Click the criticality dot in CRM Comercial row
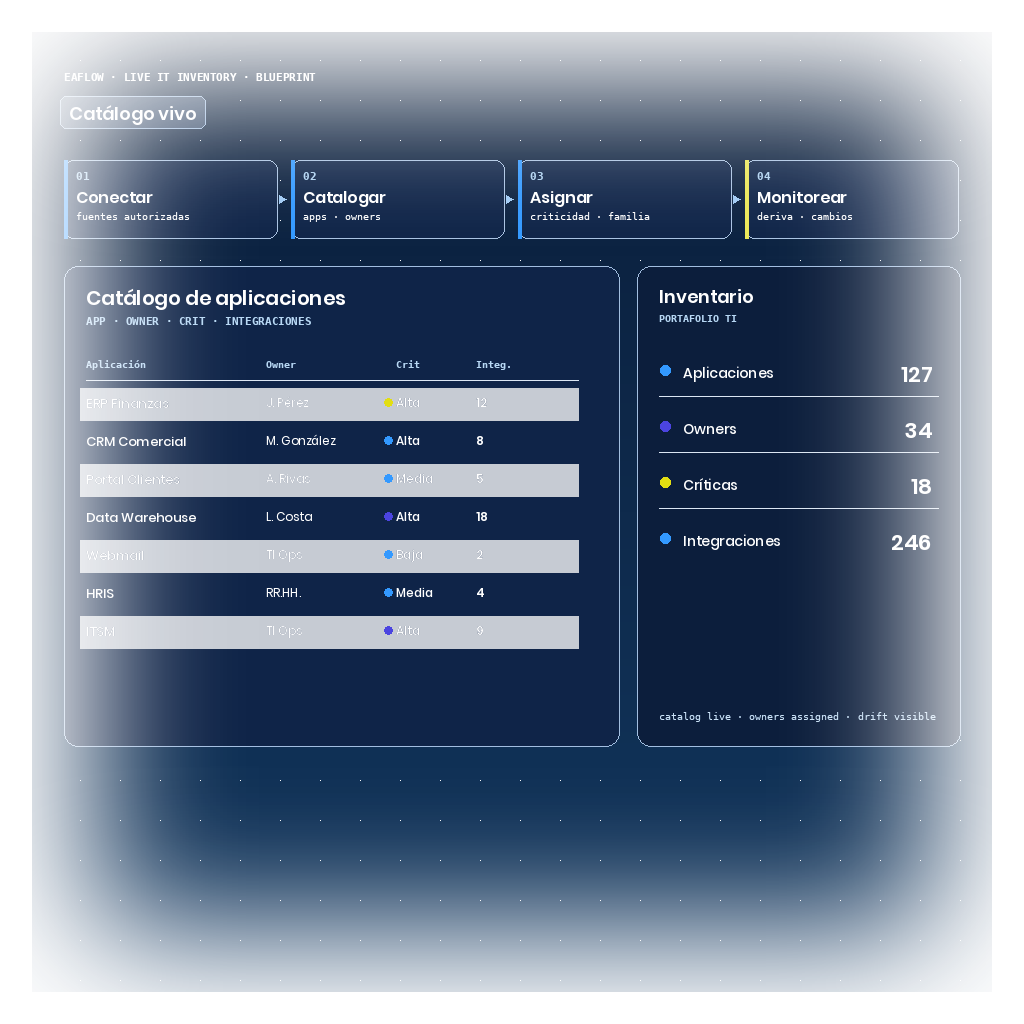 (389, 441)
